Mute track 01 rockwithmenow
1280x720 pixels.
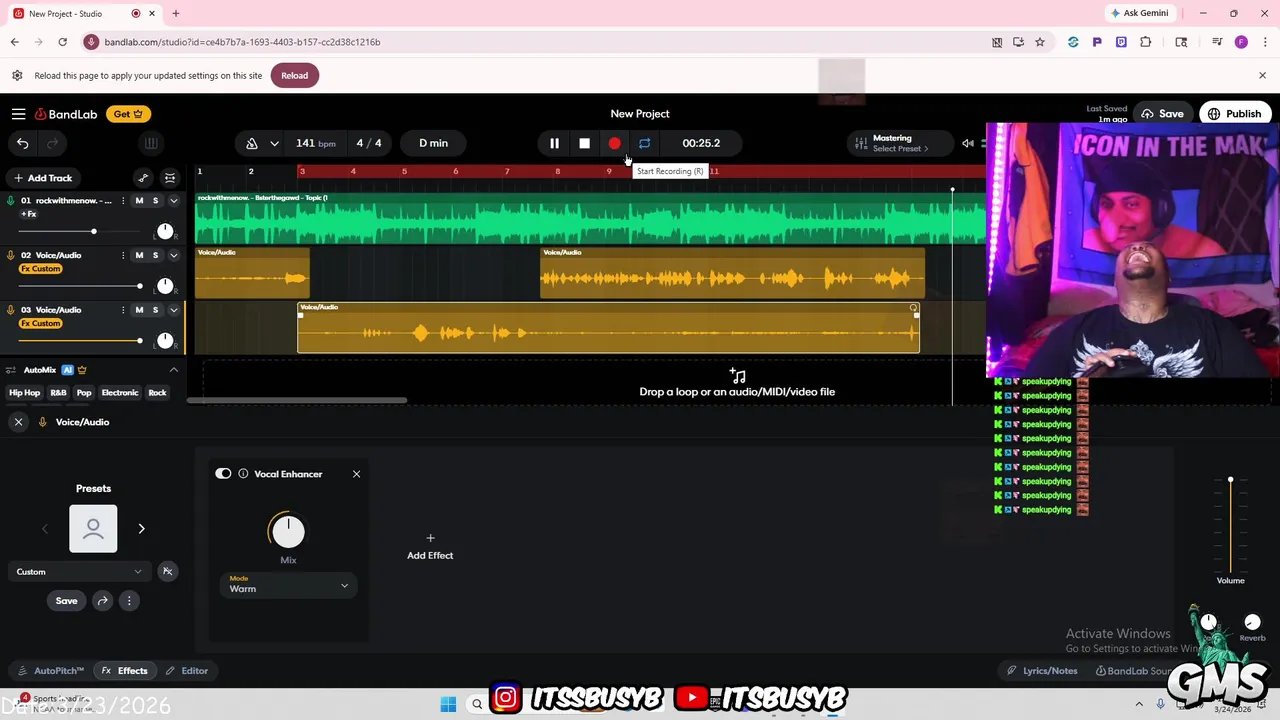pyautogui.click(x=139, y=201)
